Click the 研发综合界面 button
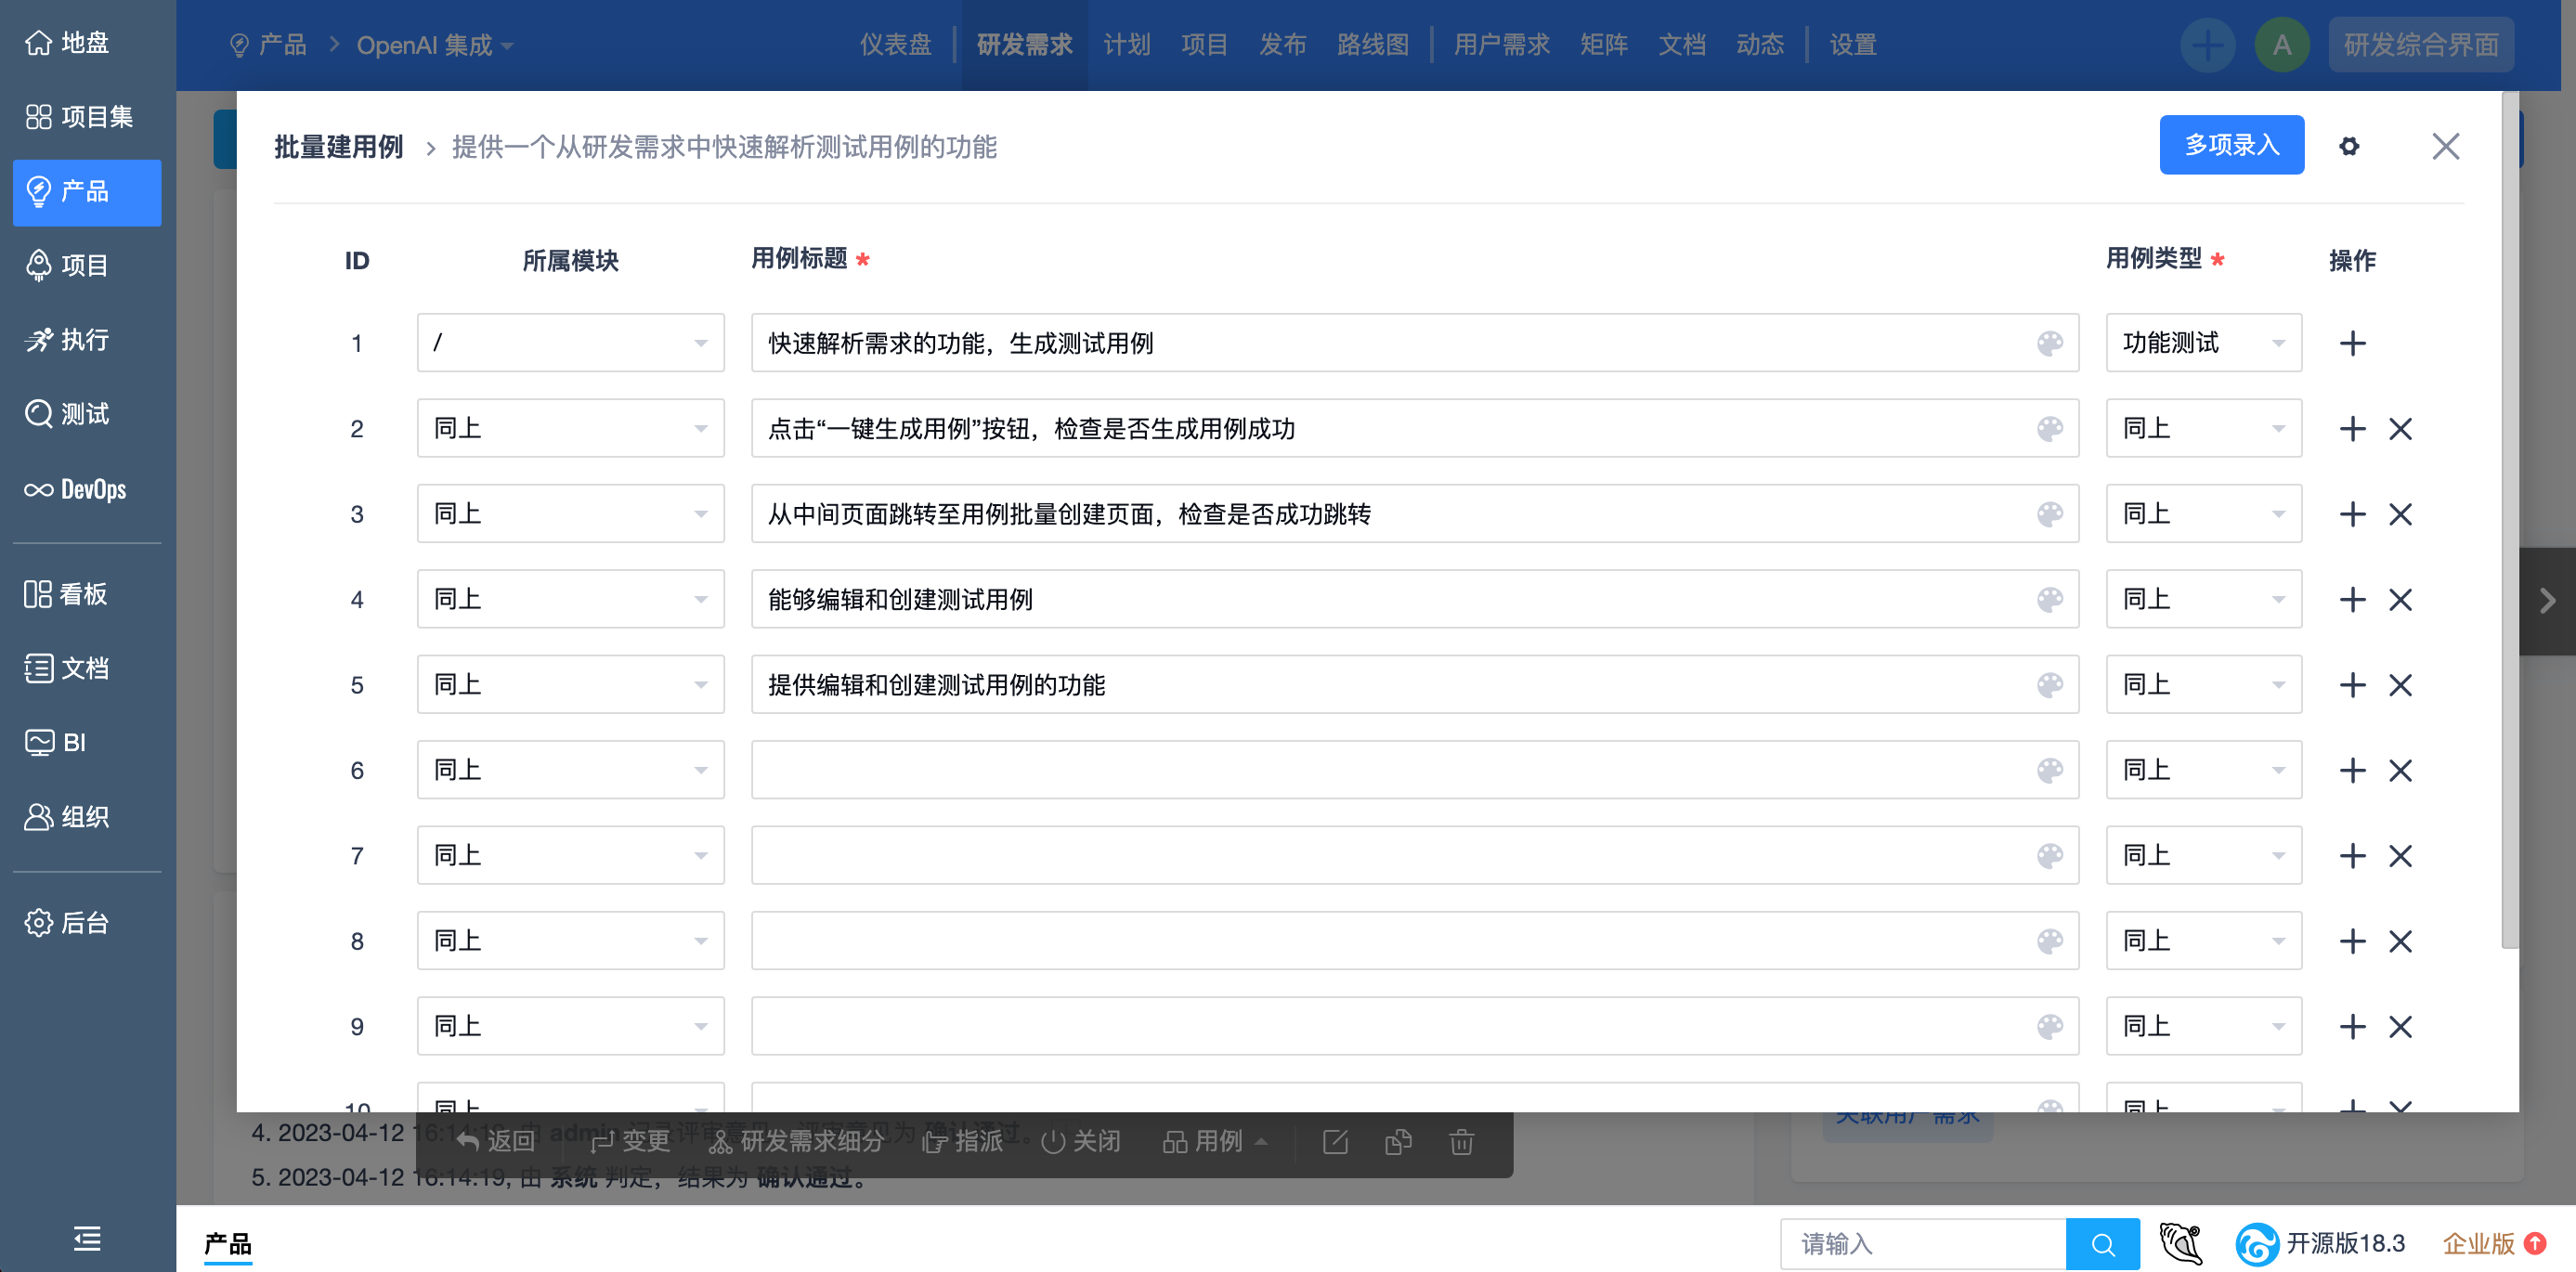This screenshot has width=2576, height=1272. pos(2420,45)
